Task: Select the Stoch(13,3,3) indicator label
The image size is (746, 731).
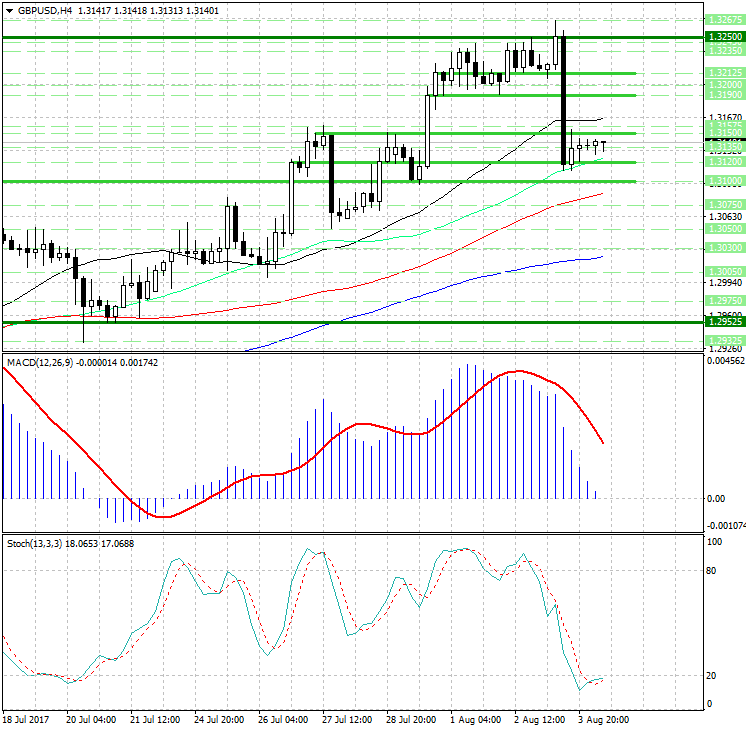Action: coord(34,543)
